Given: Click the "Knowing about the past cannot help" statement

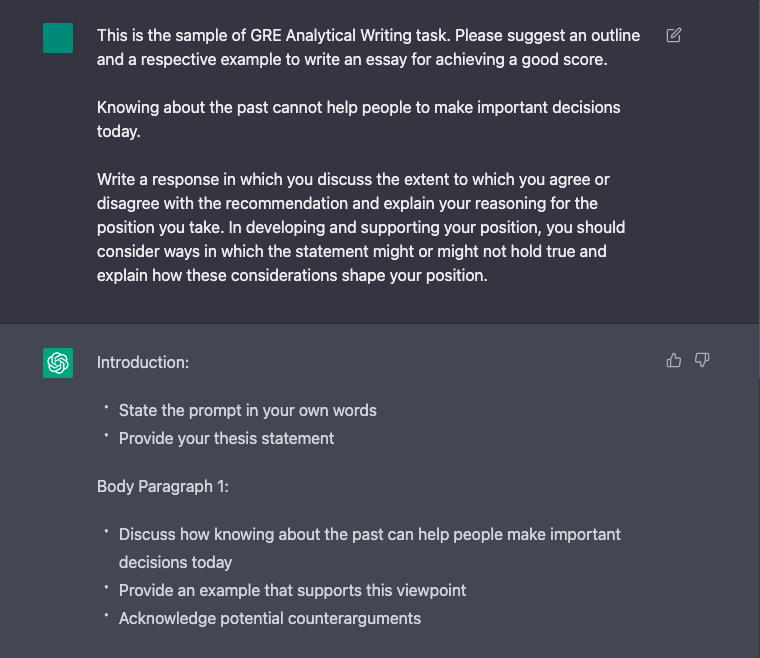Looking at the screenshot, I should coord(358,107).
